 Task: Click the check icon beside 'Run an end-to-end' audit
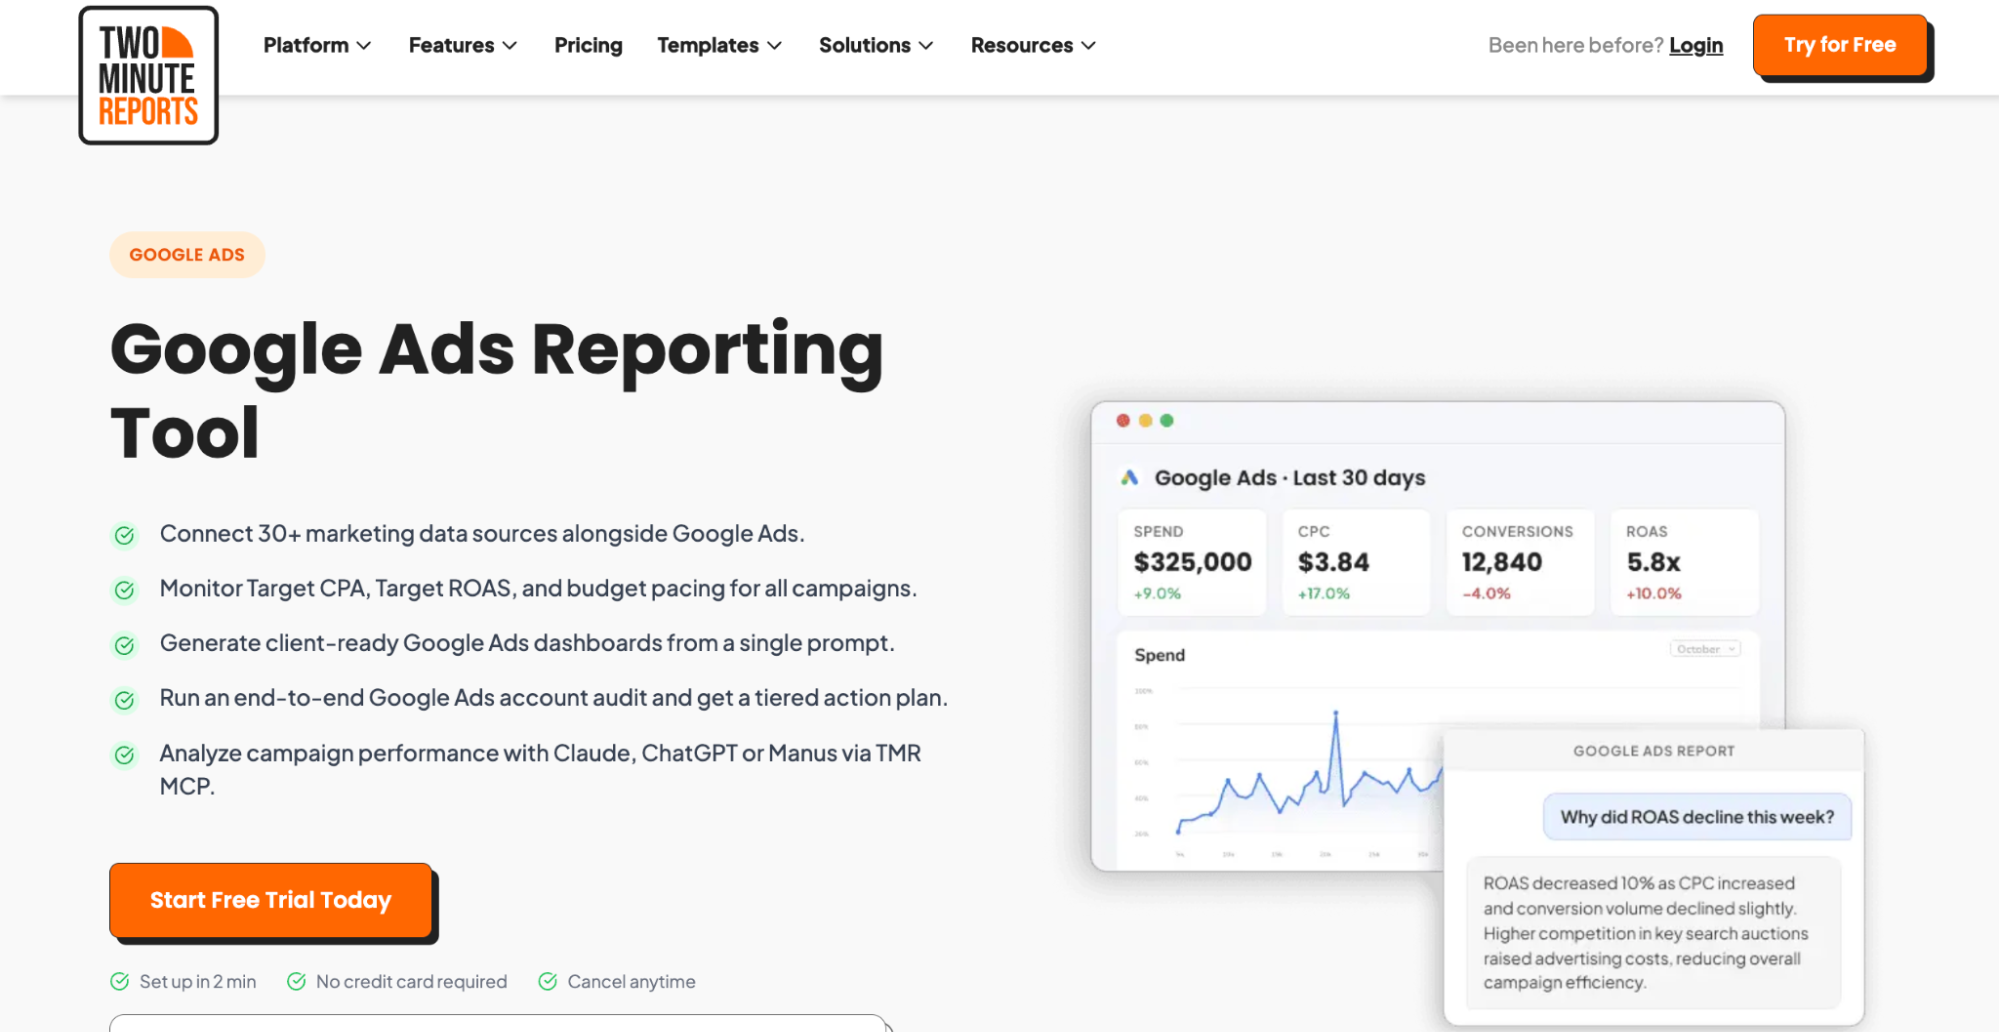coord(124,700)
